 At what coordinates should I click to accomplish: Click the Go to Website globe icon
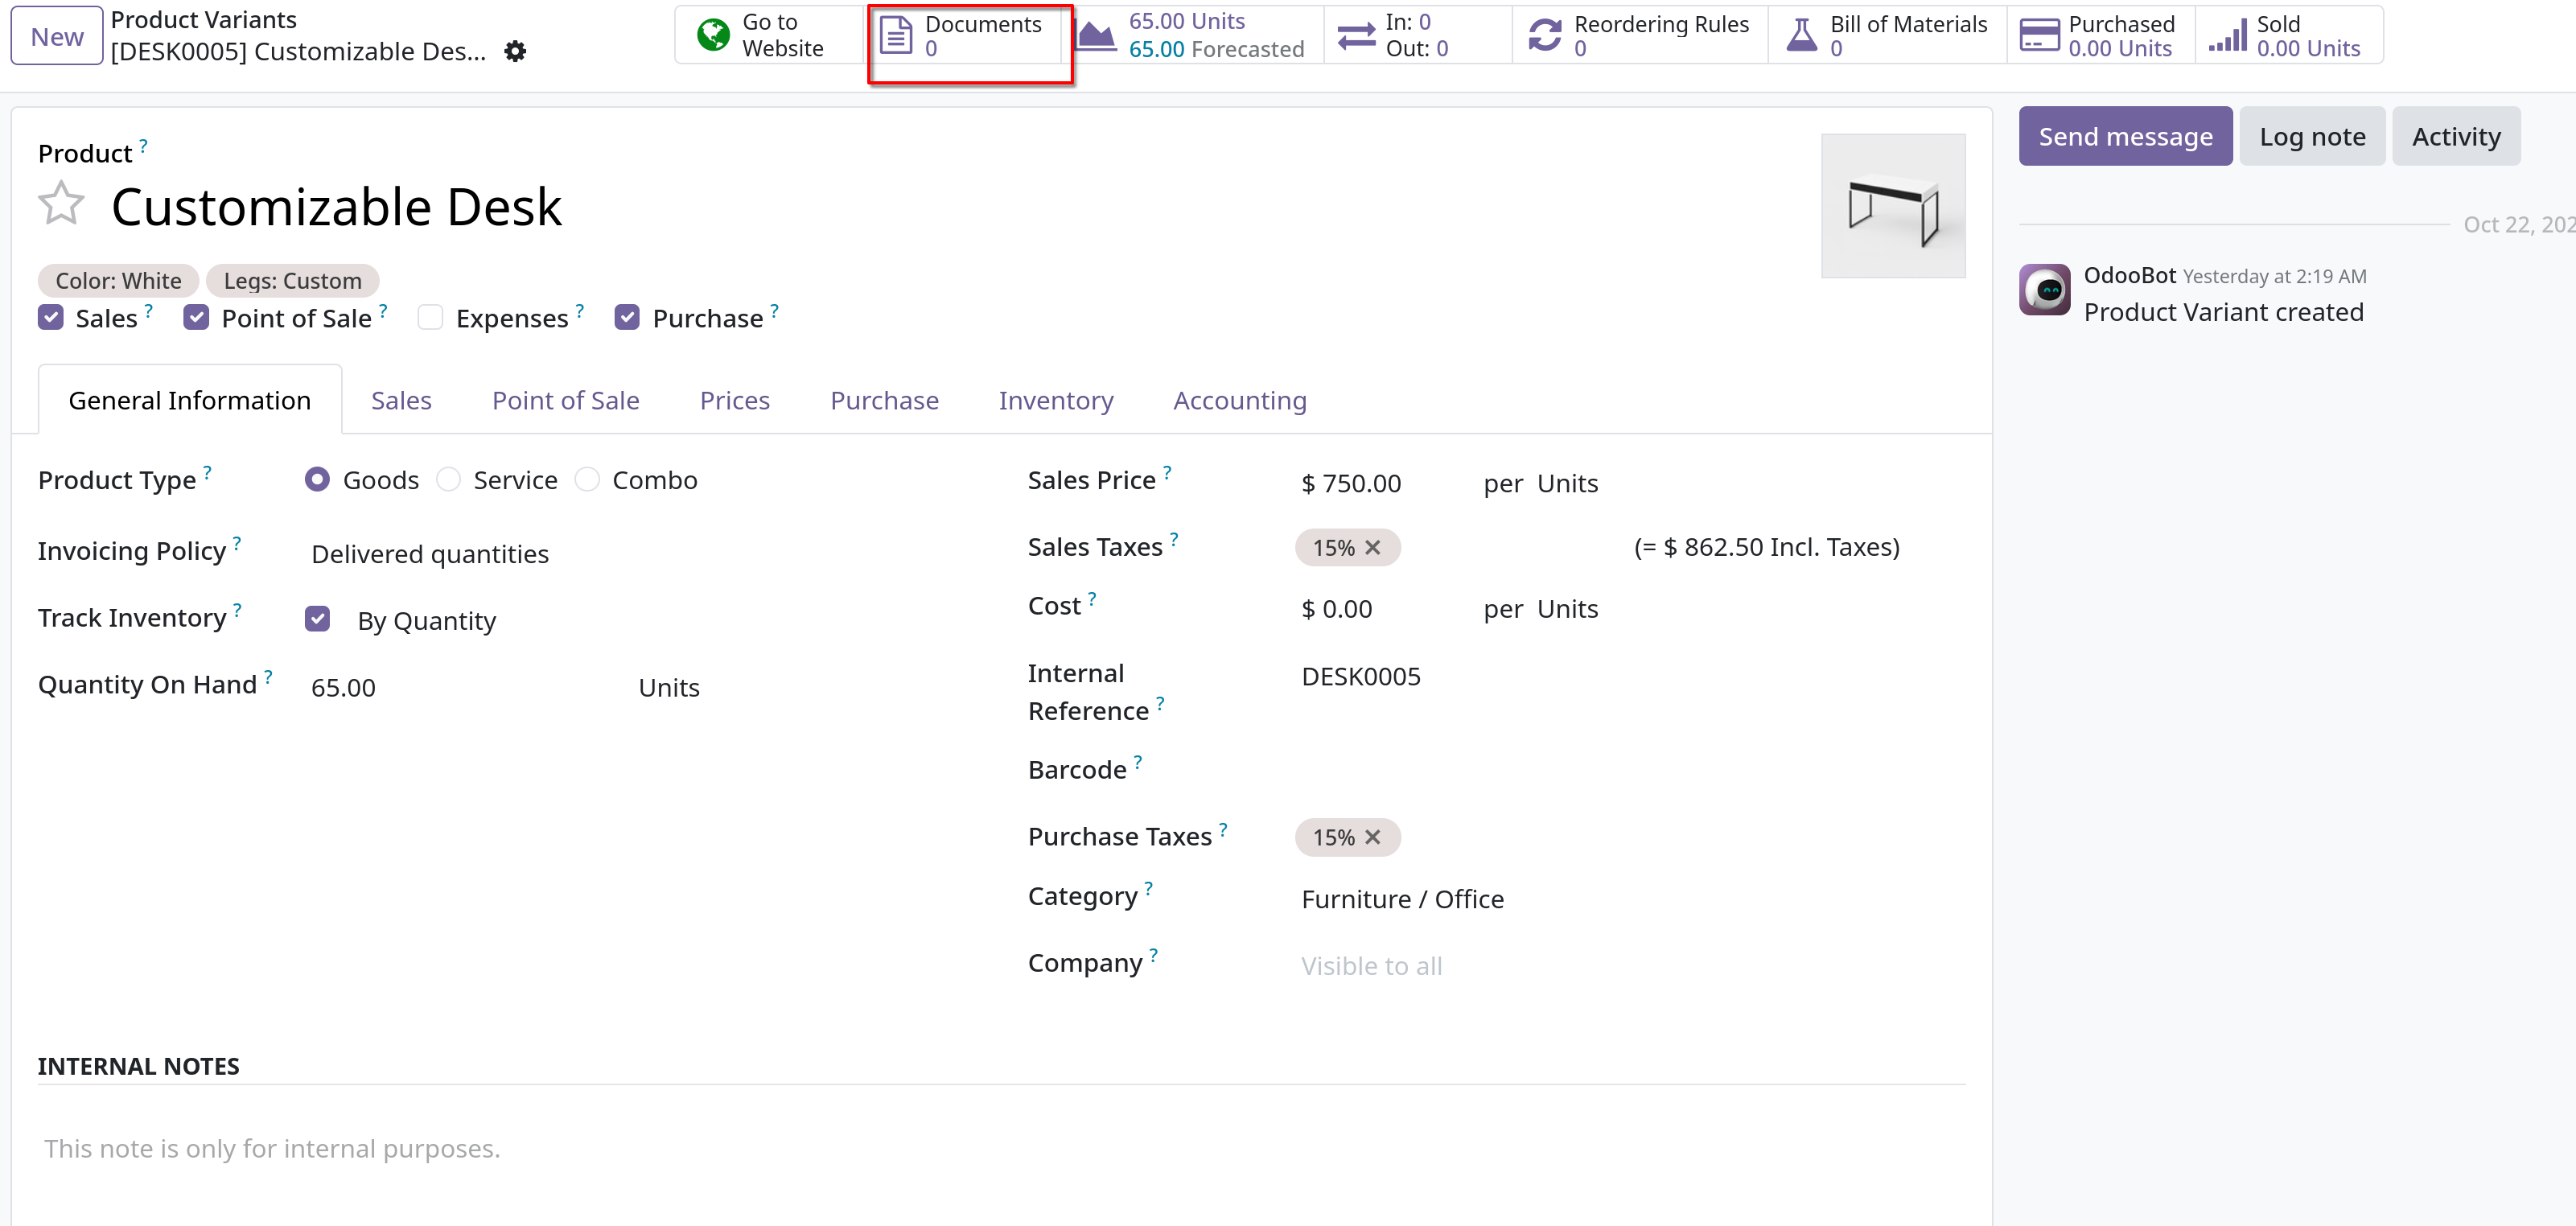713,35
